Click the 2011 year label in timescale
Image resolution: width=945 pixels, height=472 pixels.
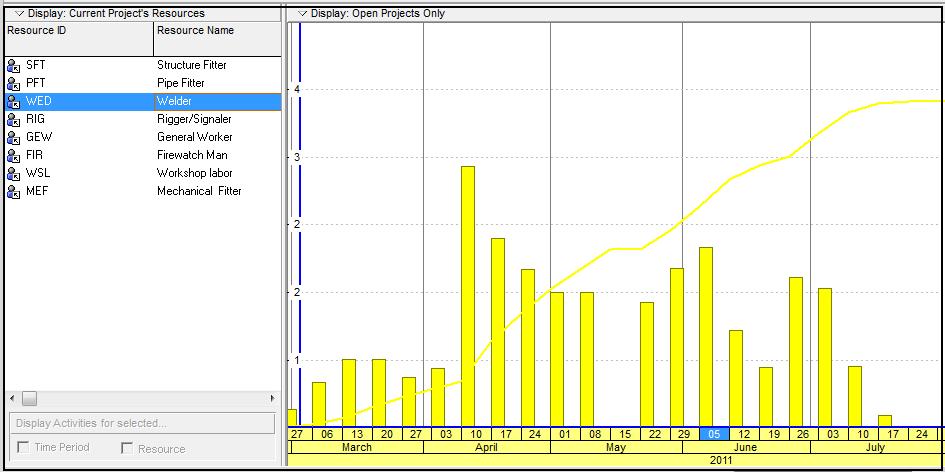point(721,461)
